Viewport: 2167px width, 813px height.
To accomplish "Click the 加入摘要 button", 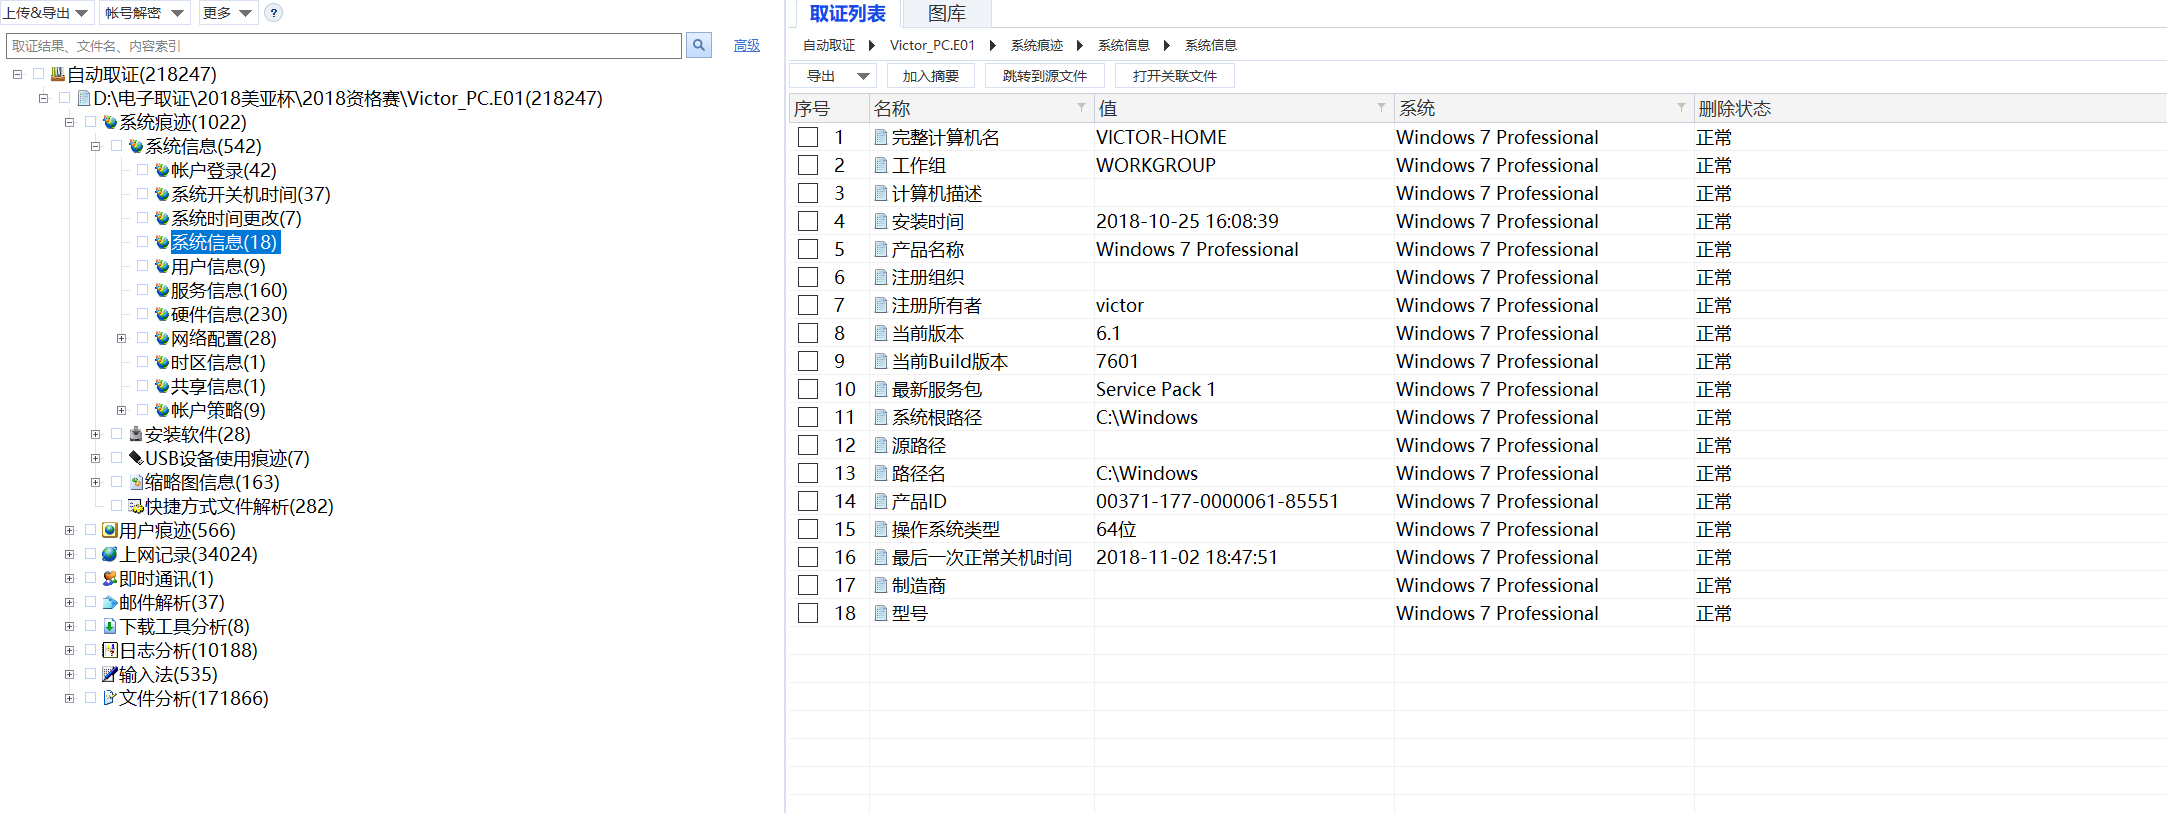I will pos(930,76).
